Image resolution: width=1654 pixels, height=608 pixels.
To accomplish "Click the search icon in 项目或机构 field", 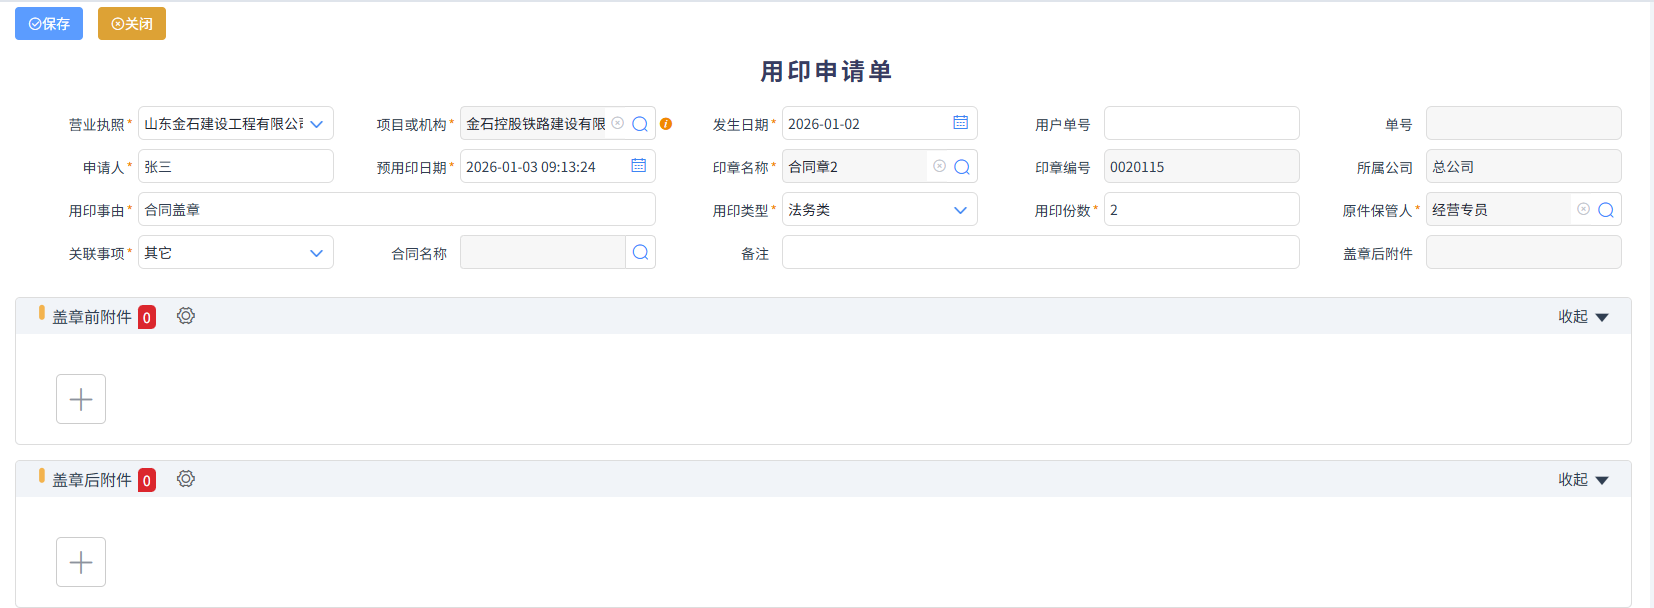I will point(640,124).
